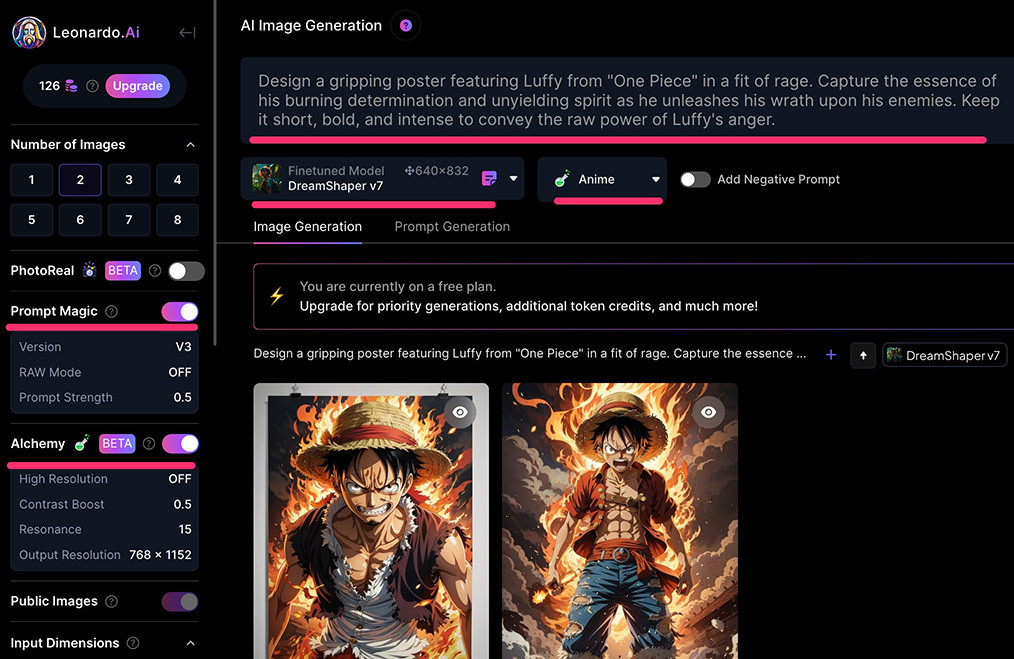The image size is (1014, 659).
Task: Select 3 images
Action: click(129, 180)
